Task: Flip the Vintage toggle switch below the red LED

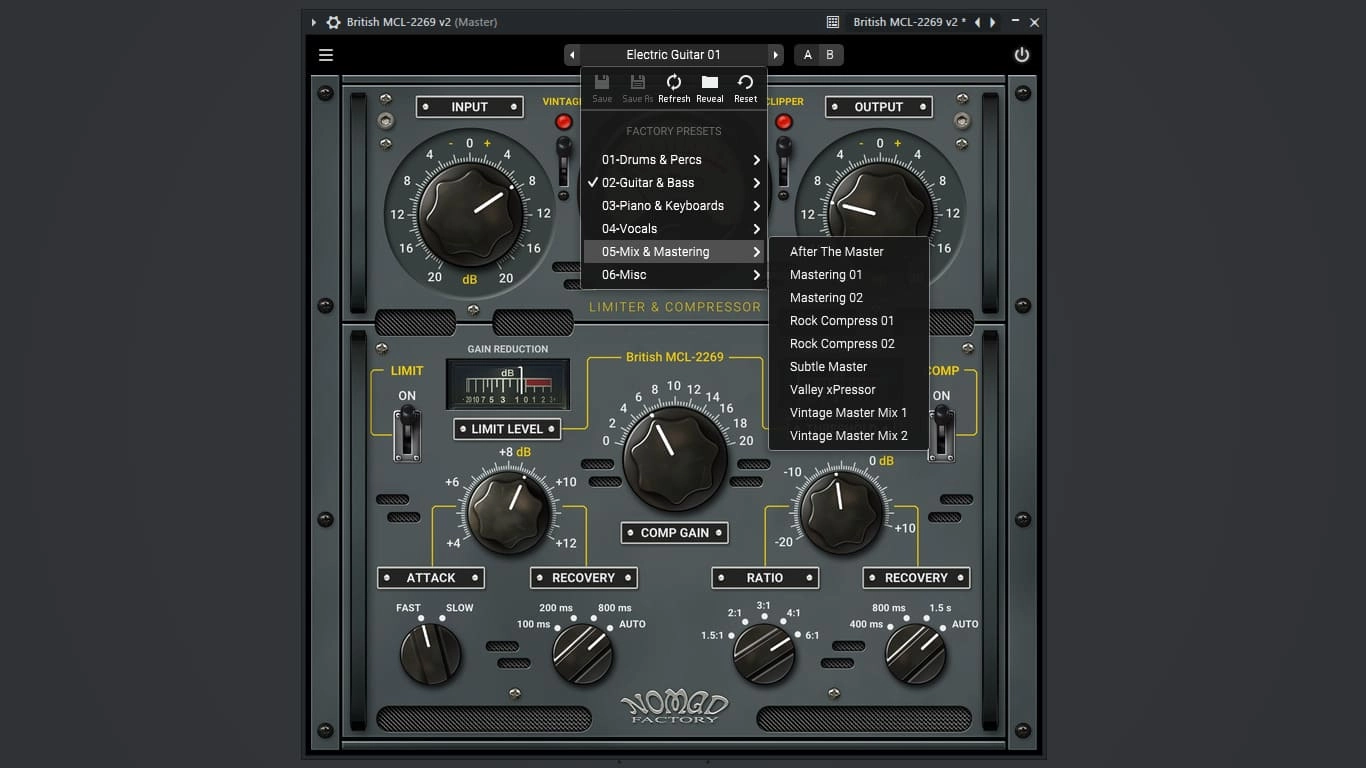Action: (564, 160)
